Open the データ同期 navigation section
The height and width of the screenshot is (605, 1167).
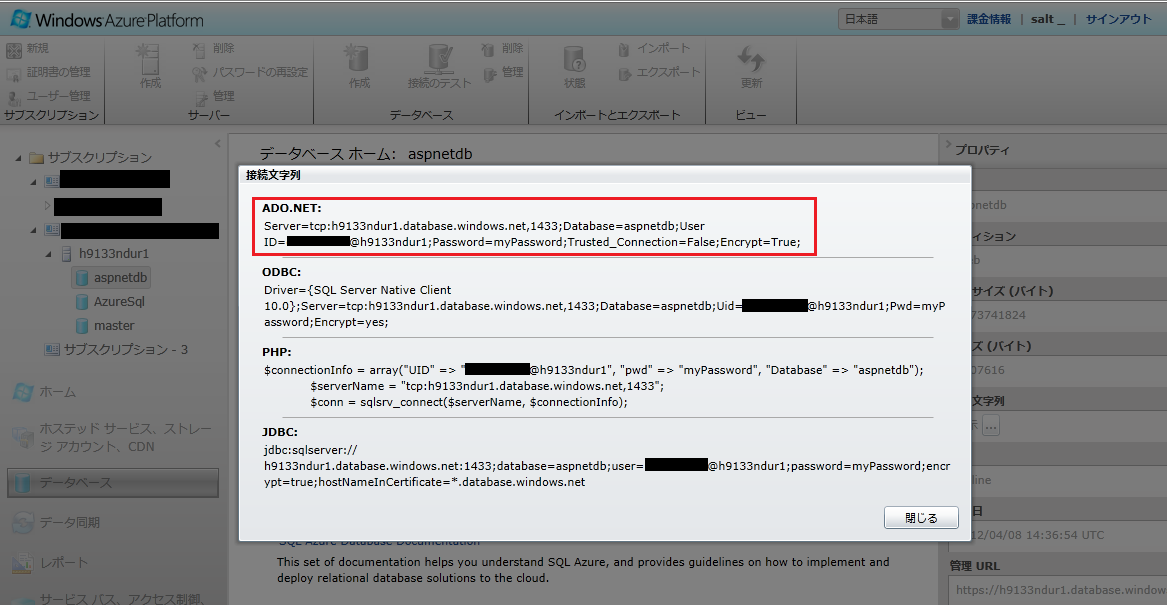tap(68, 522)
